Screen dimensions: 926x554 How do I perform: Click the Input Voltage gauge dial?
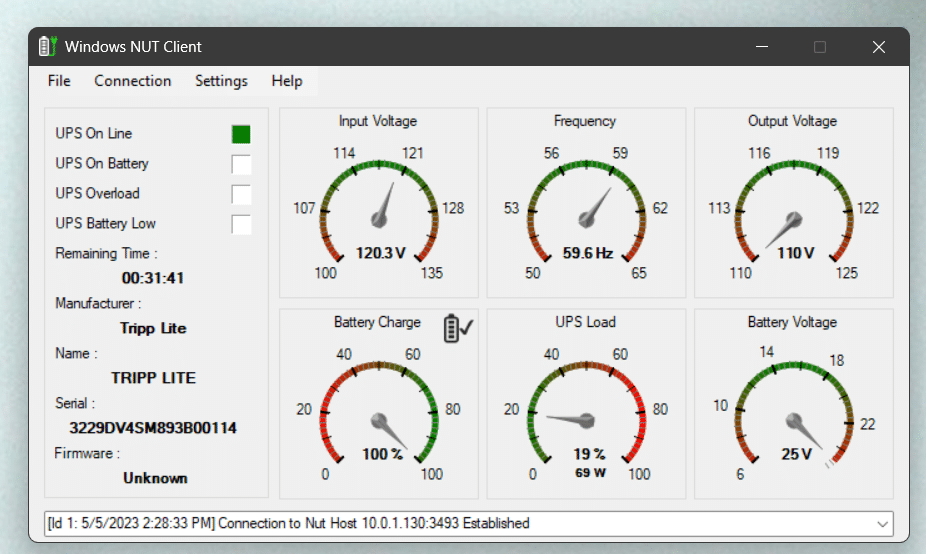coord(379,211)
